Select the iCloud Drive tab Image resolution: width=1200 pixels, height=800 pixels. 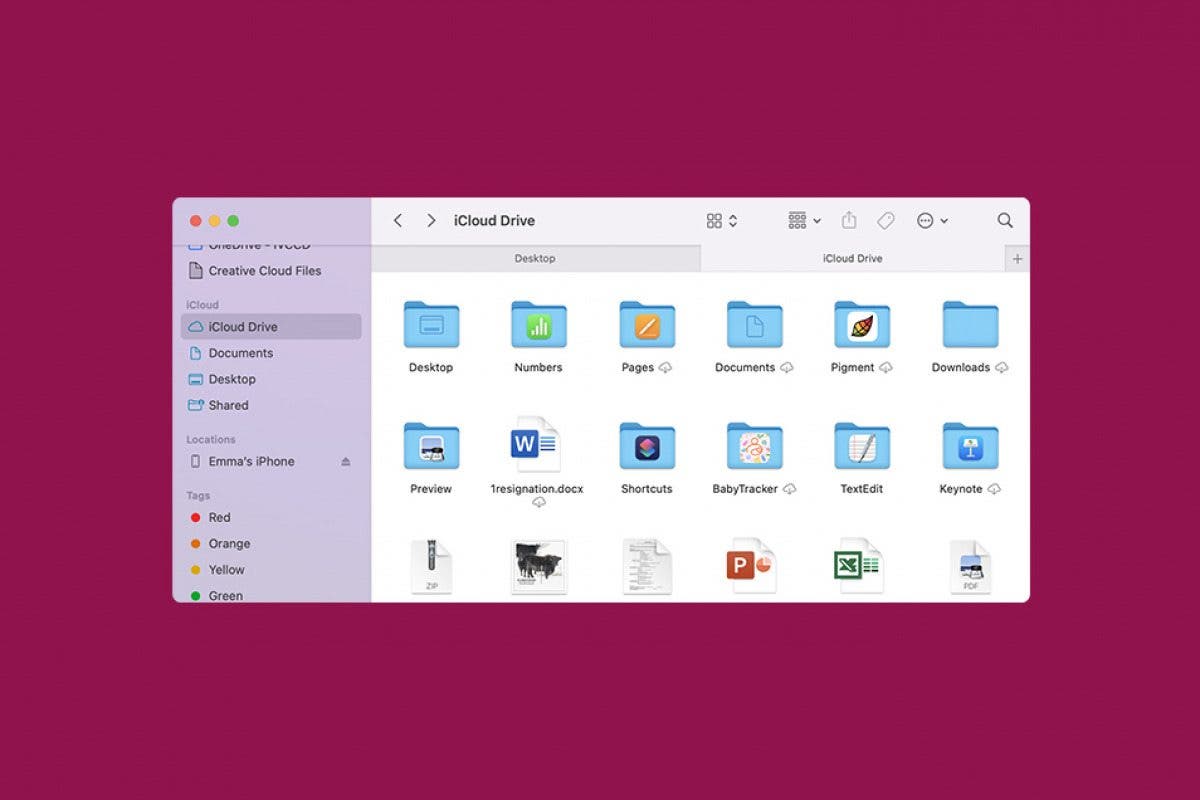pos(852,258)
